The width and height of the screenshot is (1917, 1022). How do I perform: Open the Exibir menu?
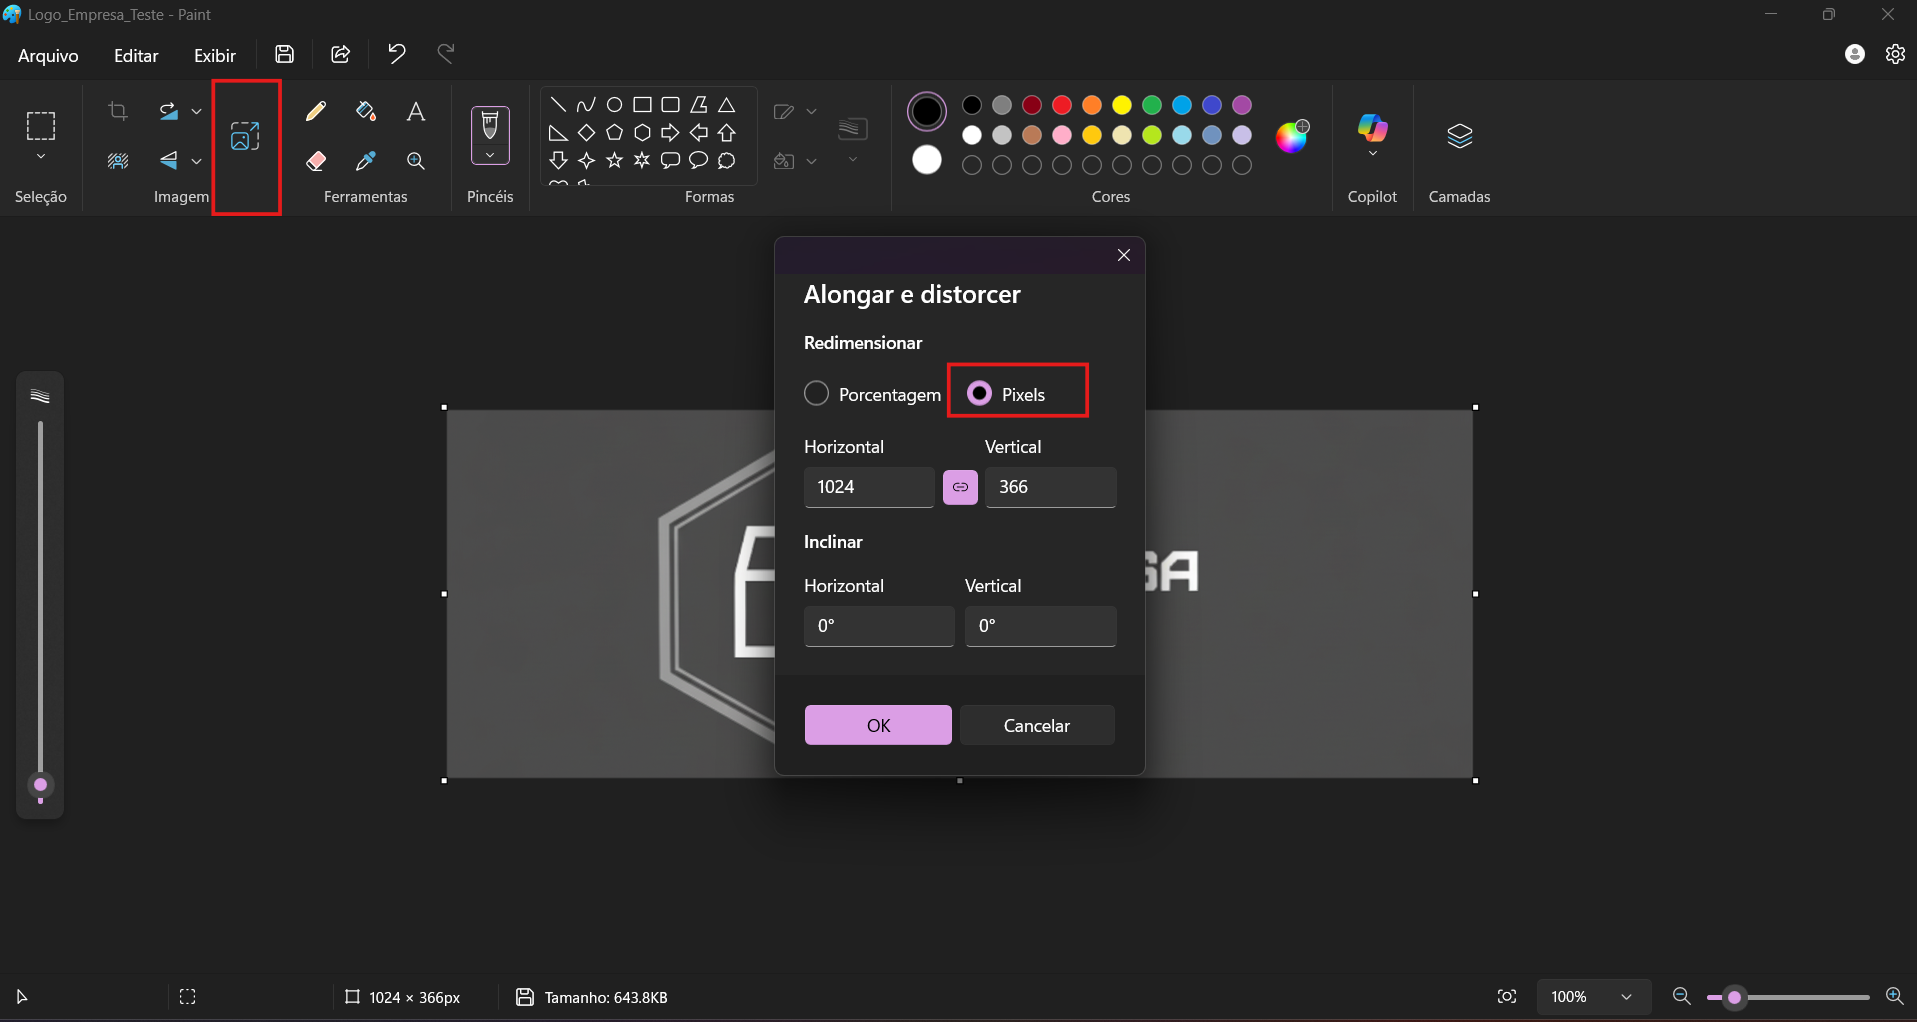215,55
